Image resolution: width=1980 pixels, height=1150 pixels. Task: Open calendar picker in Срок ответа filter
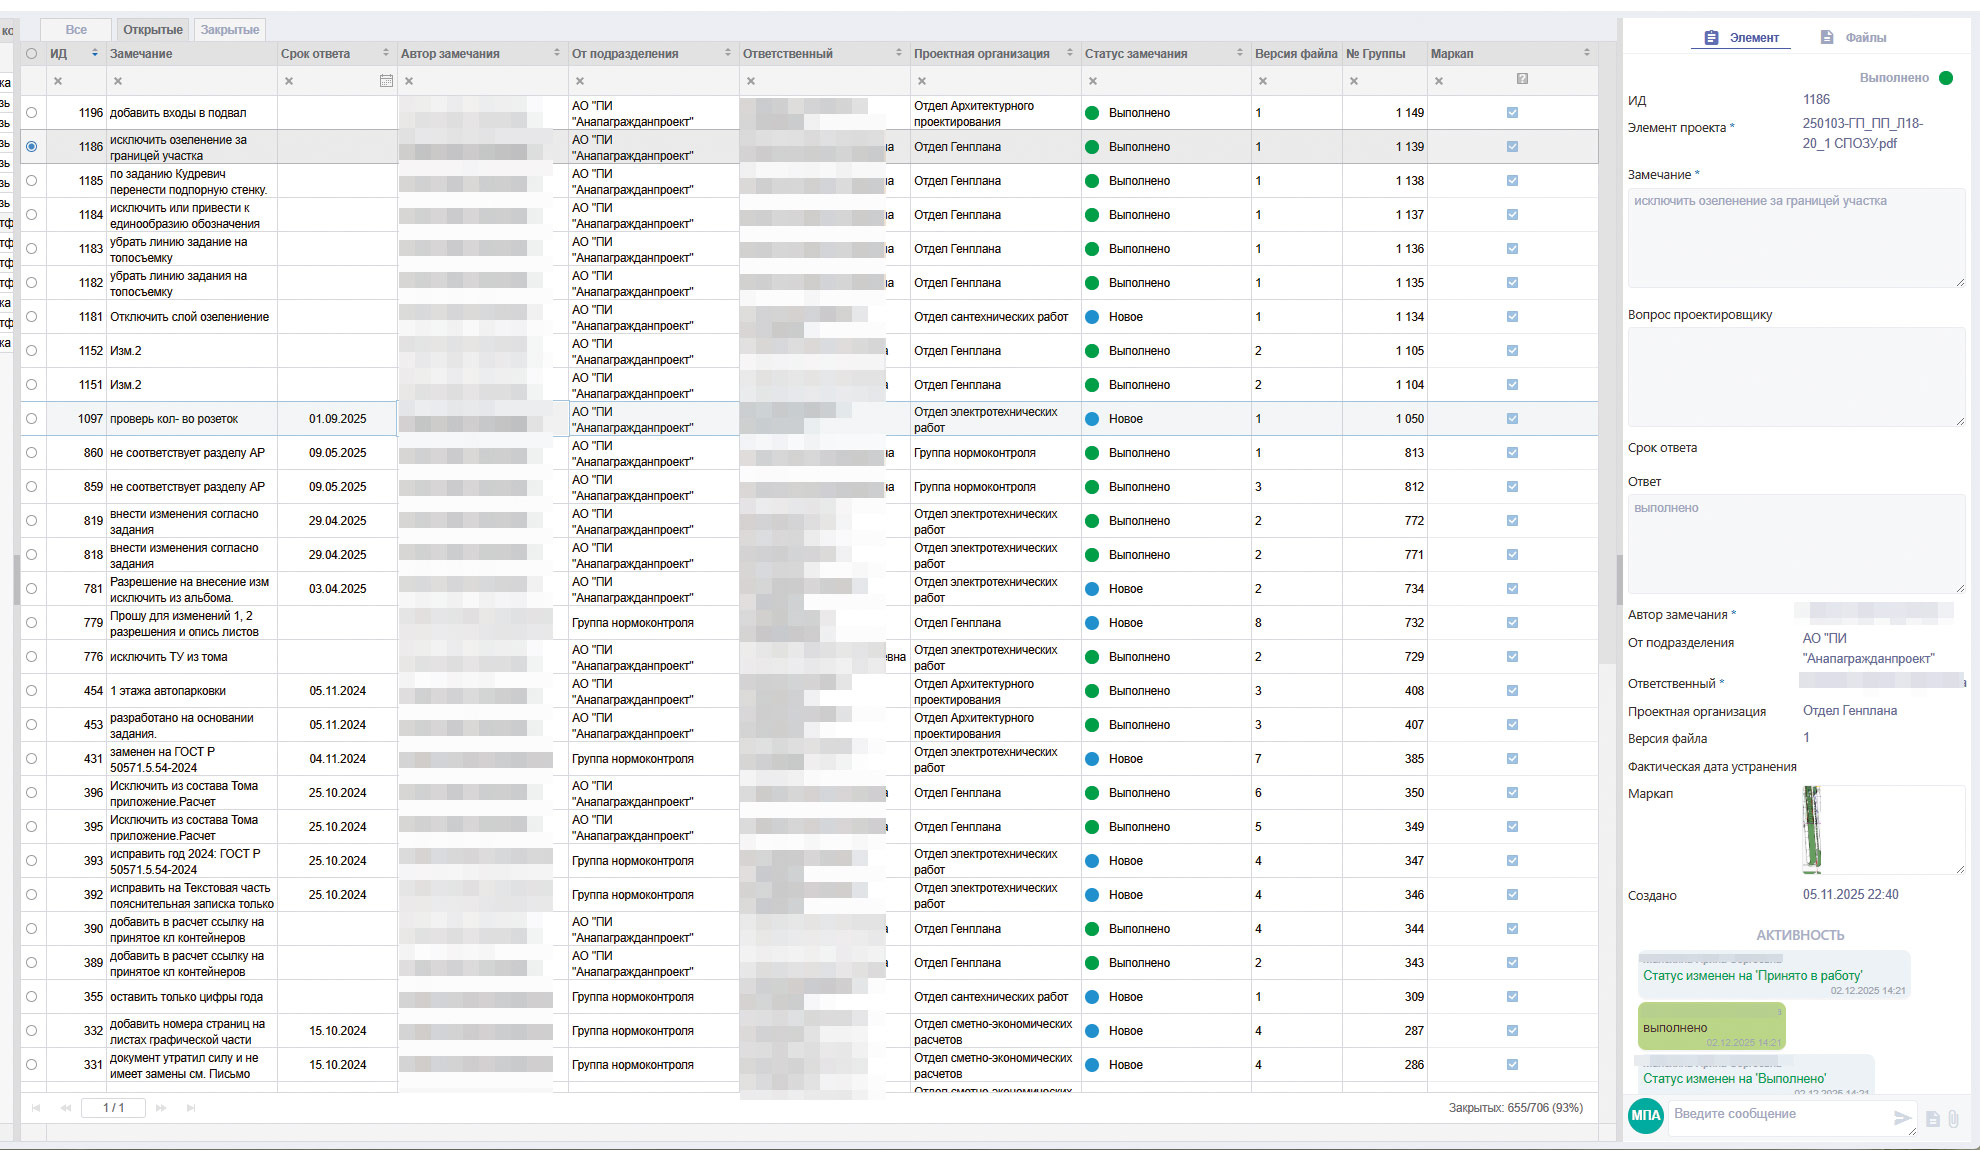pos(386,81)
